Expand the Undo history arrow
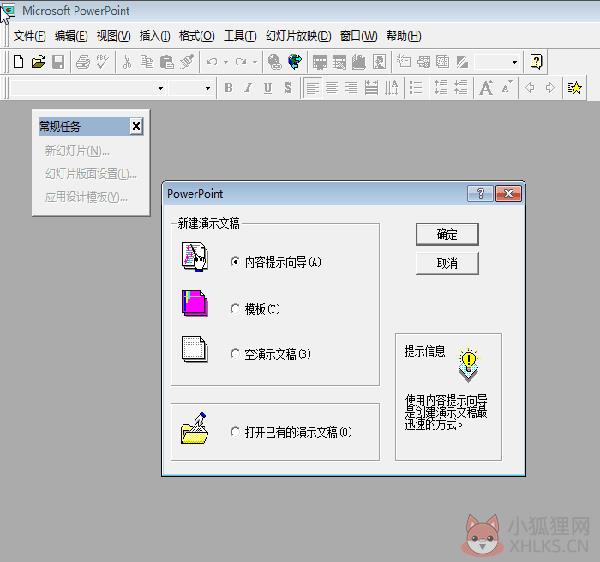The height and width of the screenshot is (562, 600). (226, 62)
